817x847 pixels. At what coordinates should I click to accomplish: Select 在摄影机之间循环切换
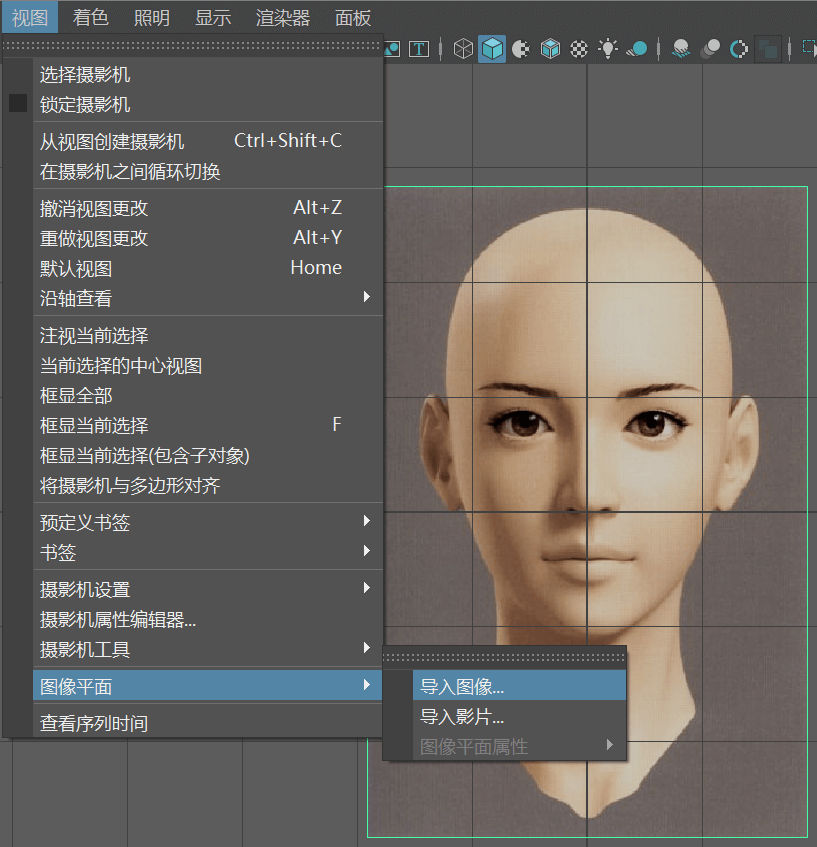[x=208, y=172]
